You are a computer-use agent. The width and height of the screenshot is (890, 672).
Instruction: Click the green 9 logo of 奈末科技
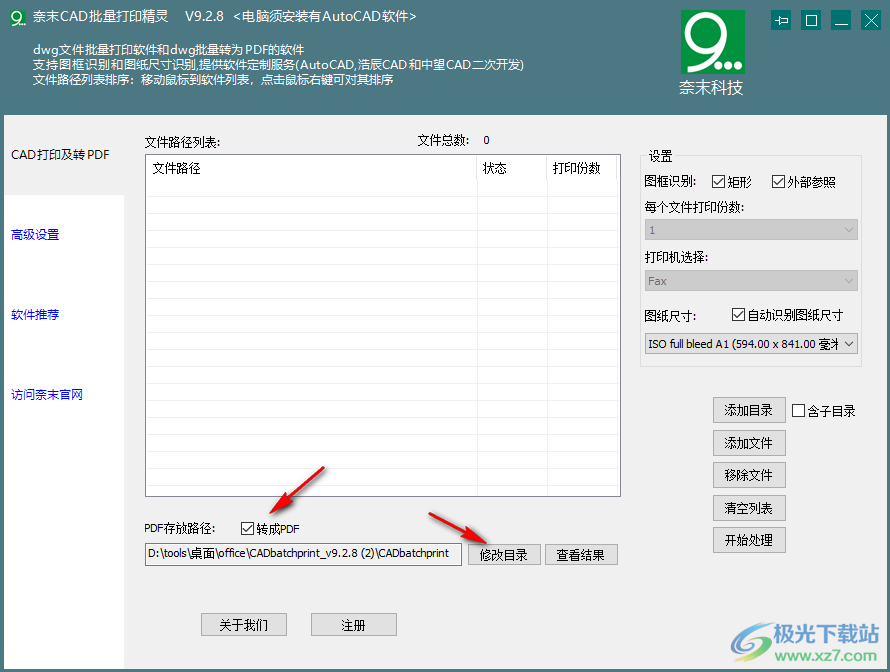(x=712, y=42)
